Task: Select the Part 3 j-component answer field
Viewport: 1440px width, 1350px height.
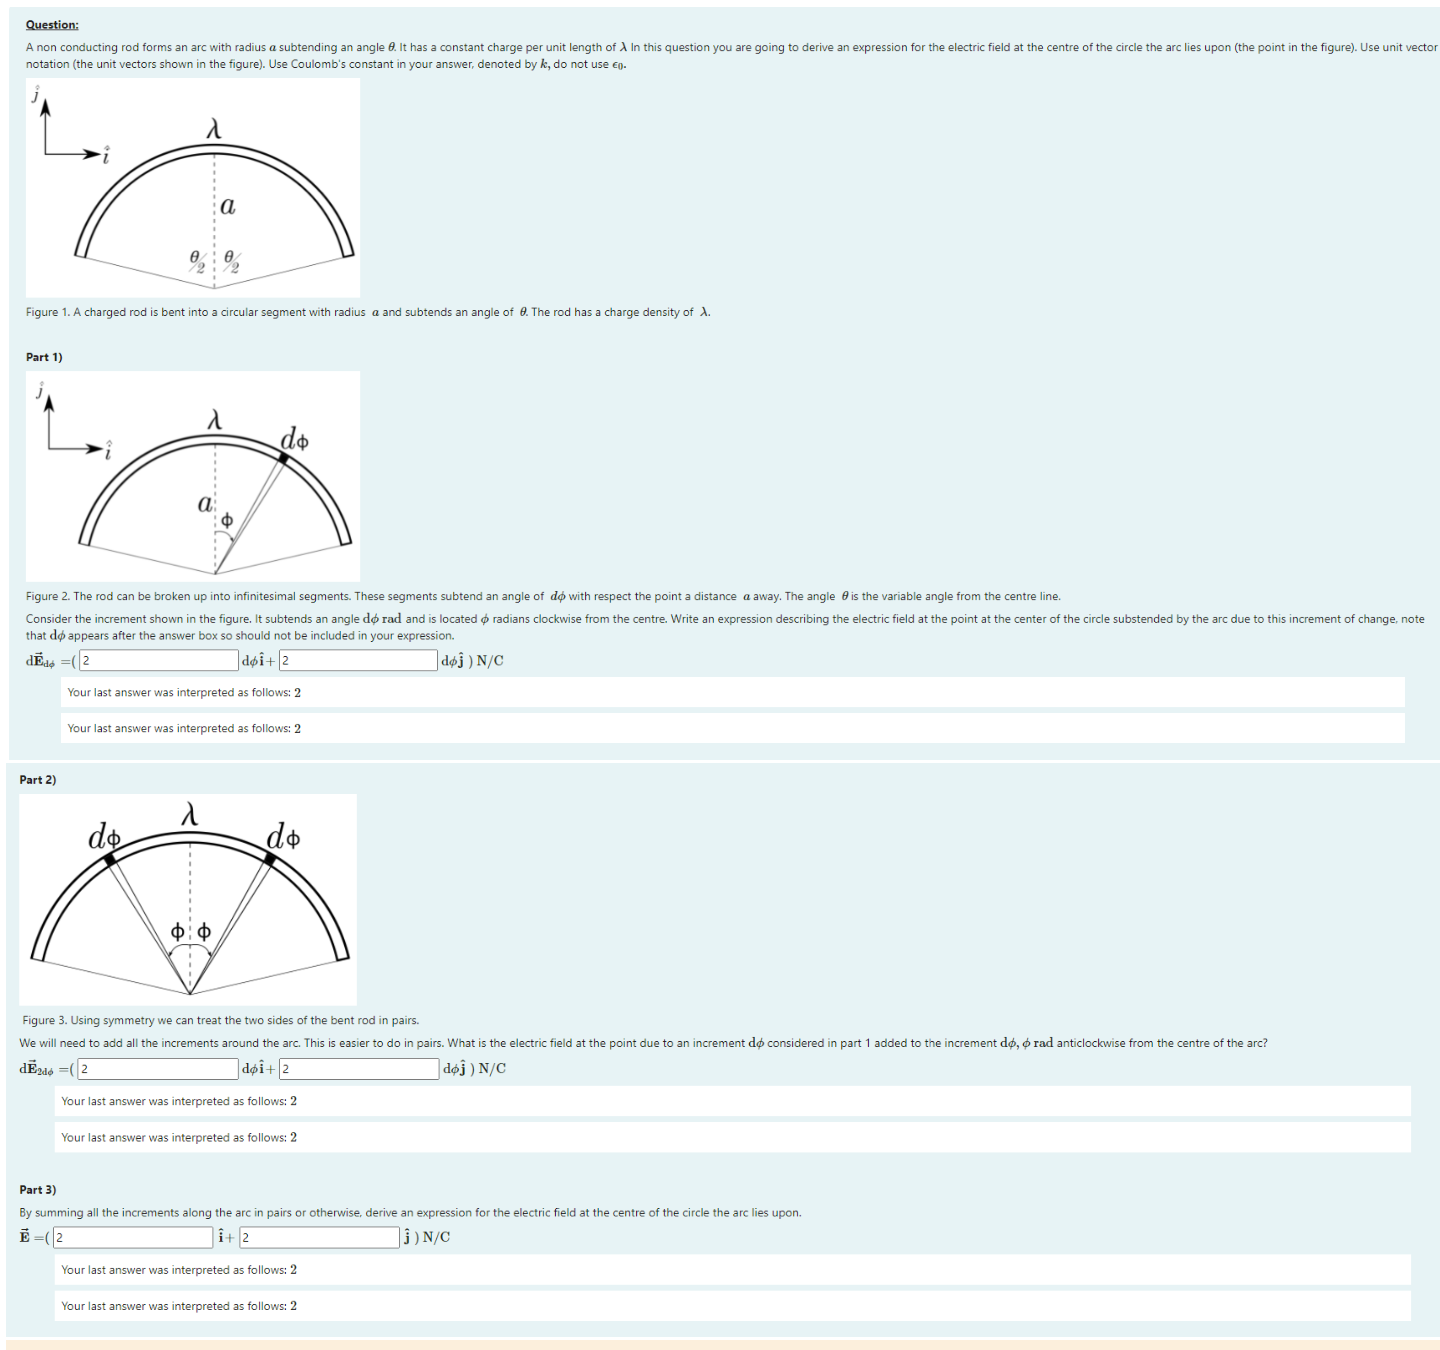Action: 319,1238
